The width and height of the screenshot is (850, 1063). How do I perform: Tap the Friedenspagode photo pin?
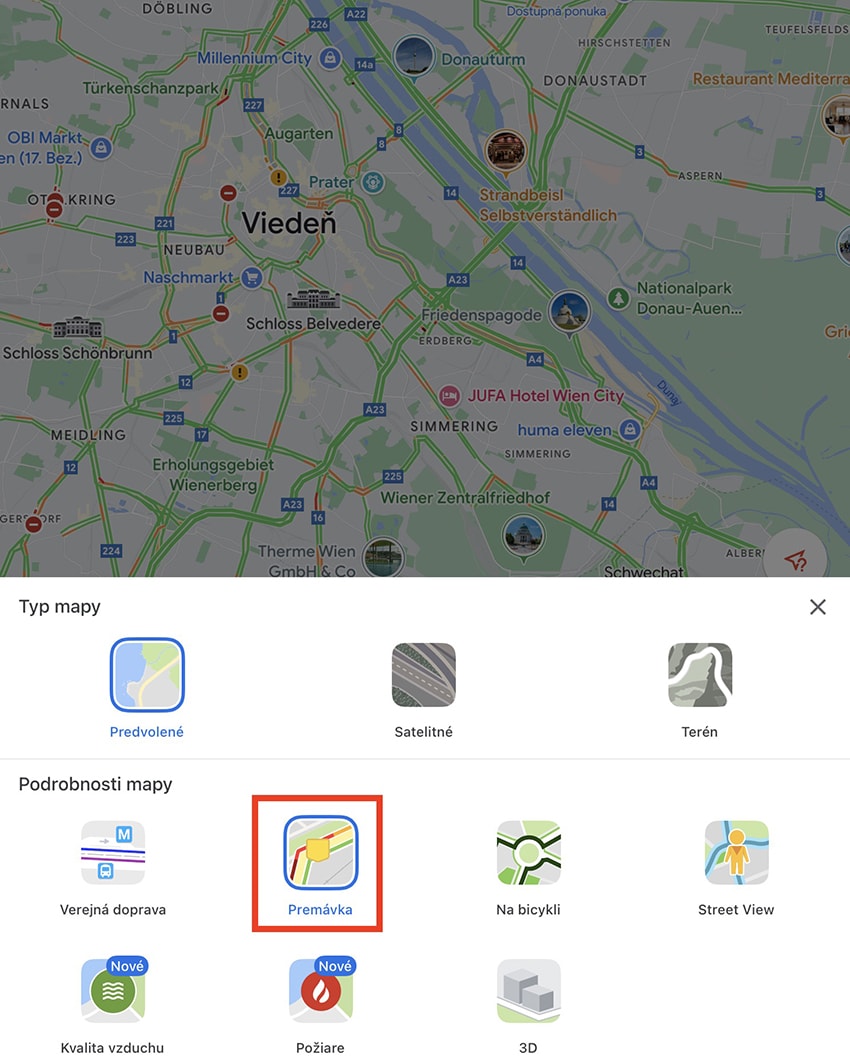pyautogui.click(x=569, y=313)
